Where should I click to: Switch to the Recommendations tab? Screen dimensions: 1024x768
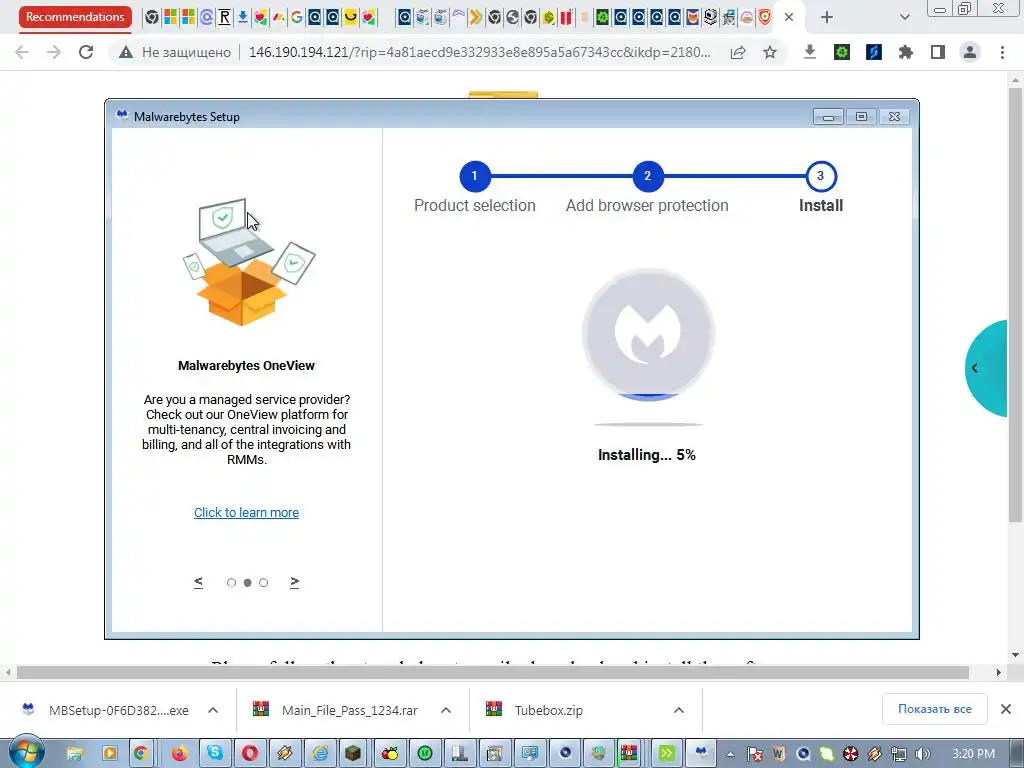pos(75,17)
